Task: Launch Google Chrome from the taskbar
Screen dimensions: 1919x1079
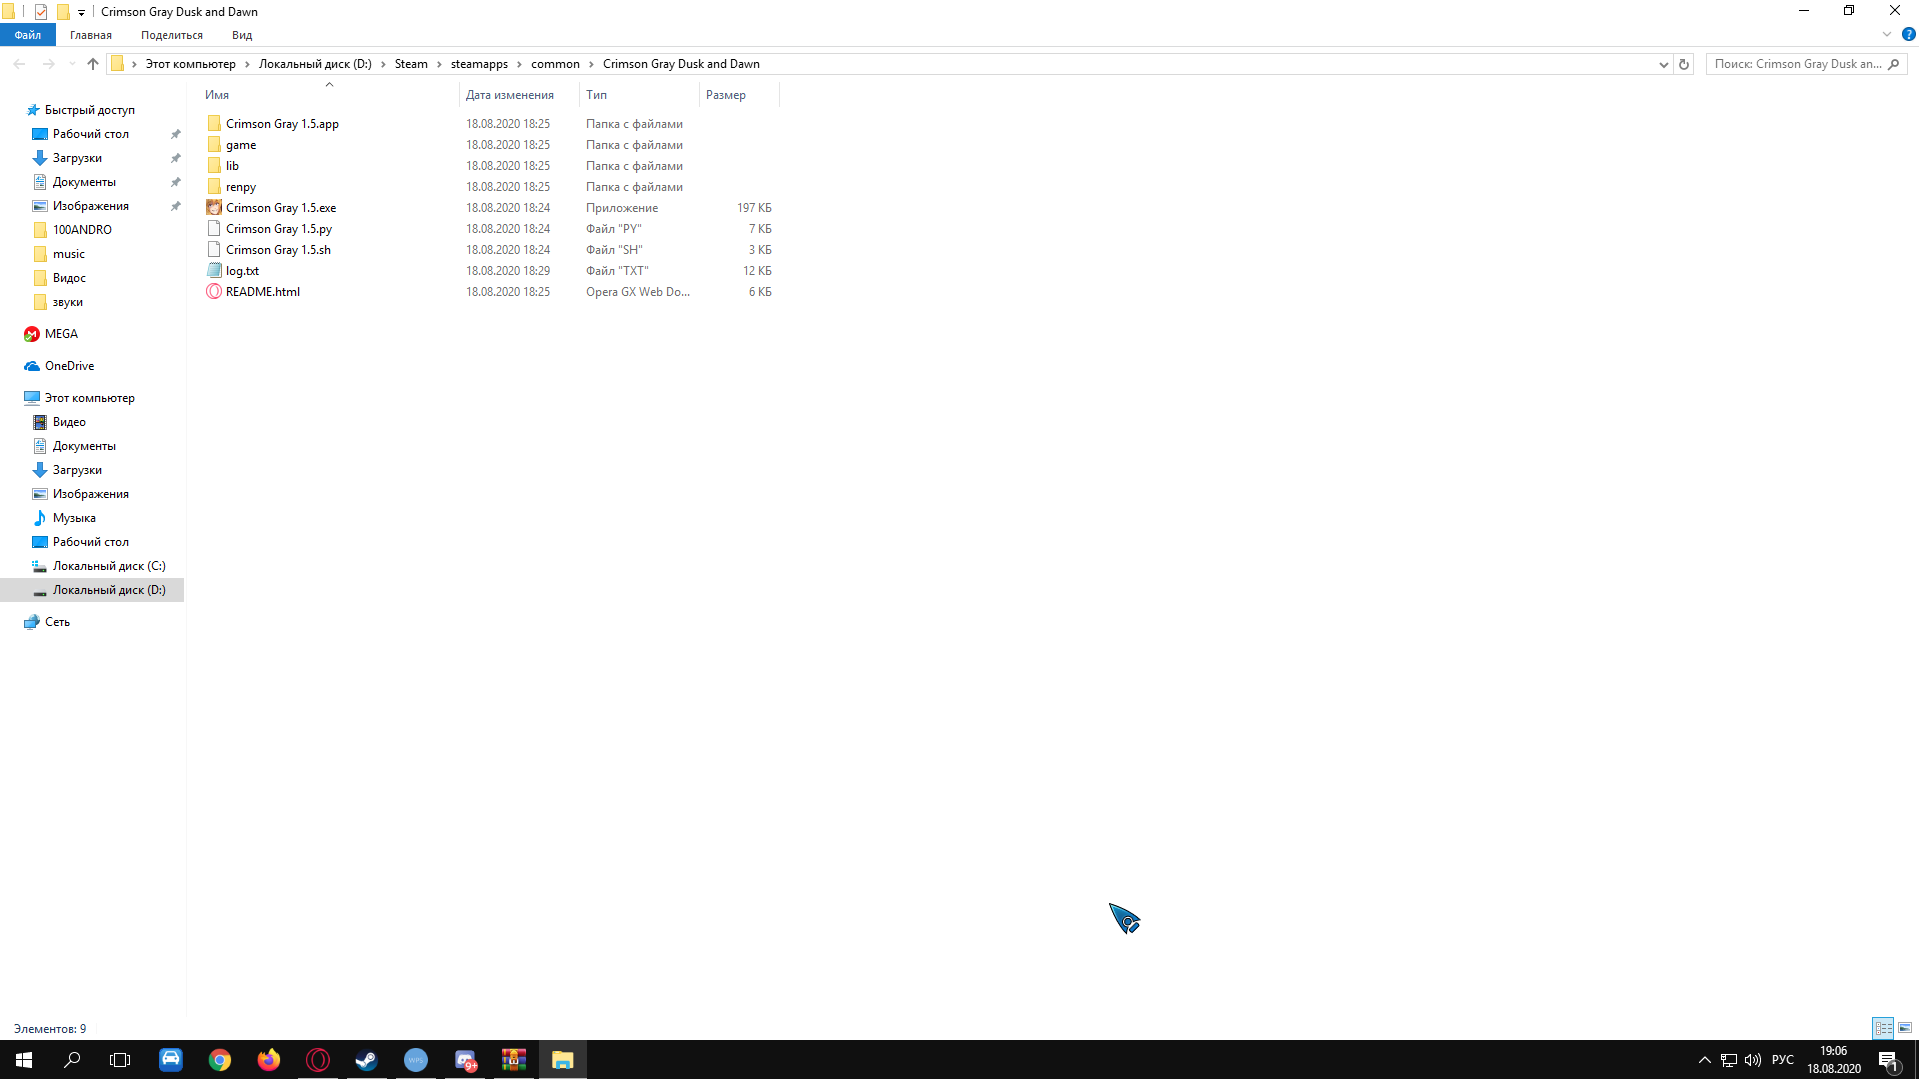Action: (220, 1060)
